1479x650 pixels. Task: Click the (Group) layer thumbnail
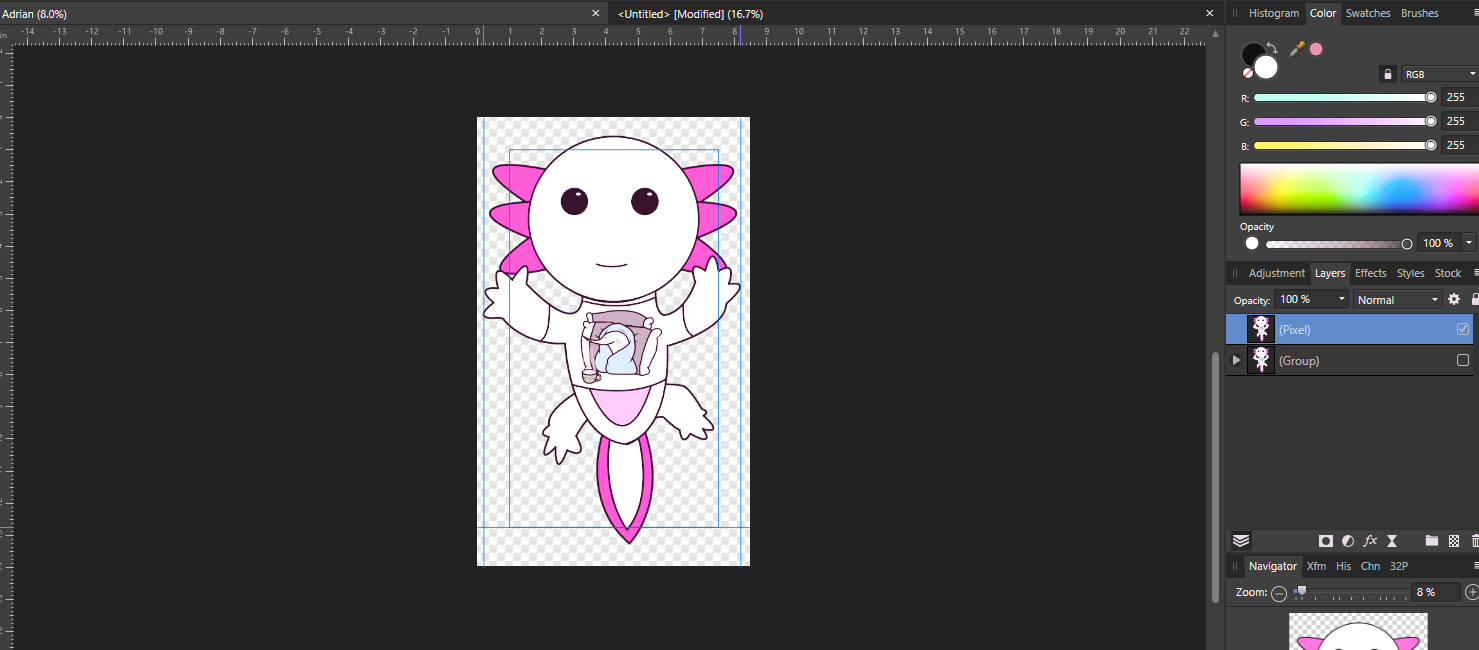tap(1261, 360)
